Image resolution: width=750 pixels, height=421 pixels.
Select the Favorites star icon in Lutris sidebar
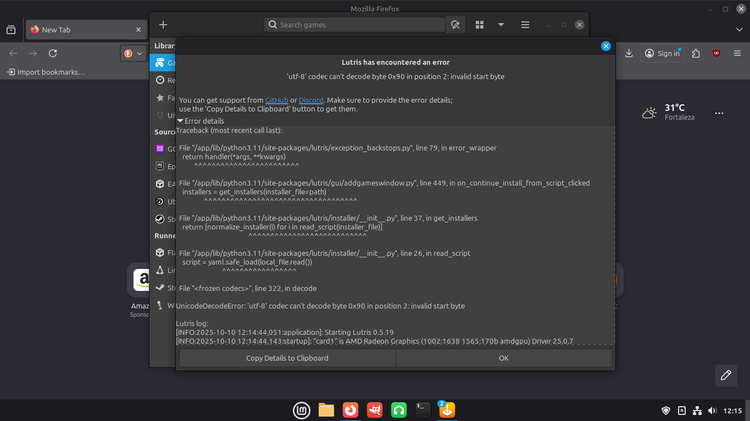coord(160,98)
